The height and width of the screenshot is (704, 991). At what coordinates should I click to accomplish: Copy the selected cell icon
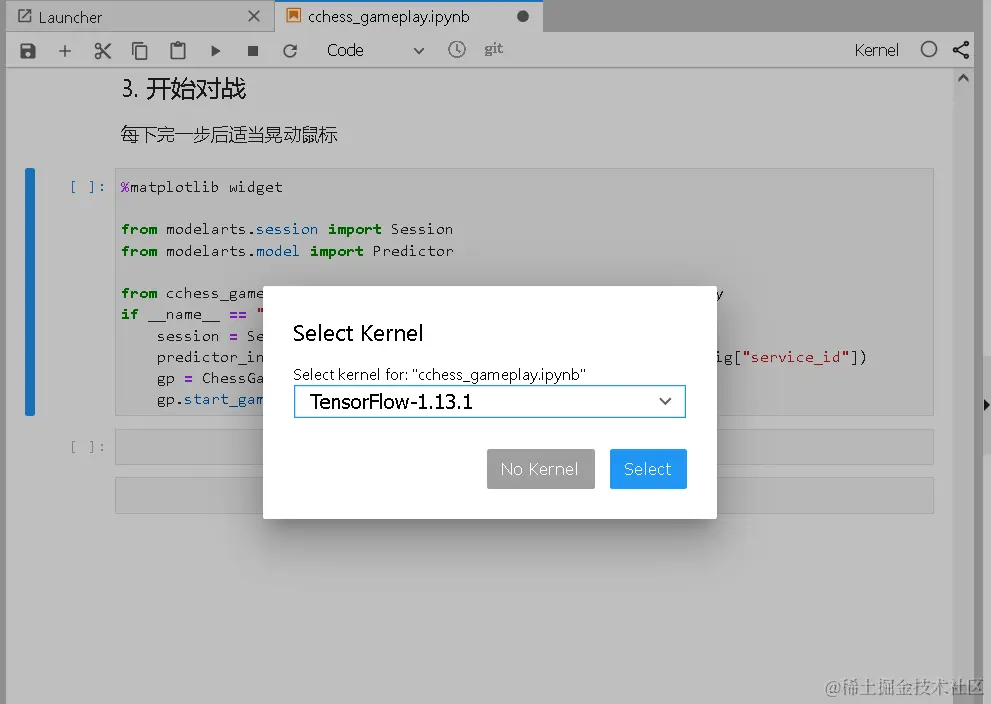(x=140, y=51)
